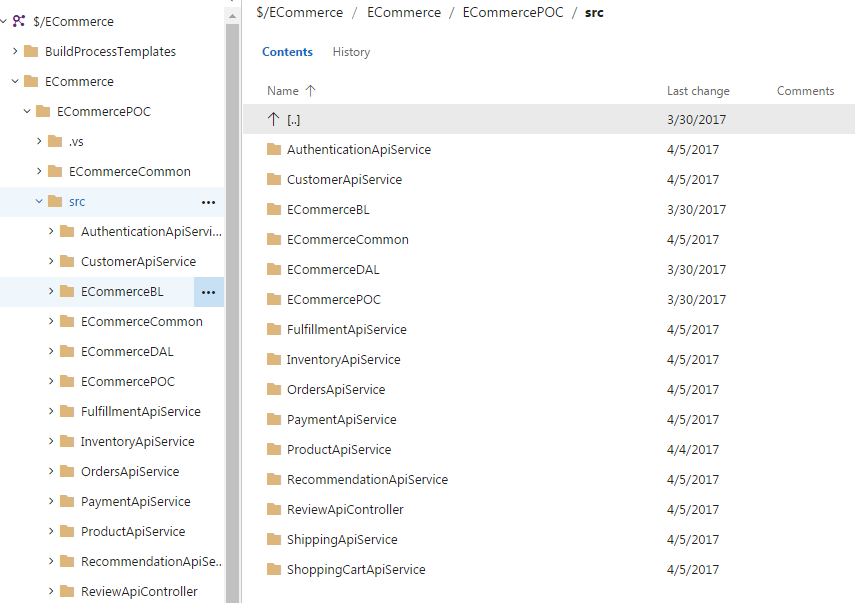
Task: Click the folder icon beside RecommendationApiService
Action: click(x=273, y=479)
